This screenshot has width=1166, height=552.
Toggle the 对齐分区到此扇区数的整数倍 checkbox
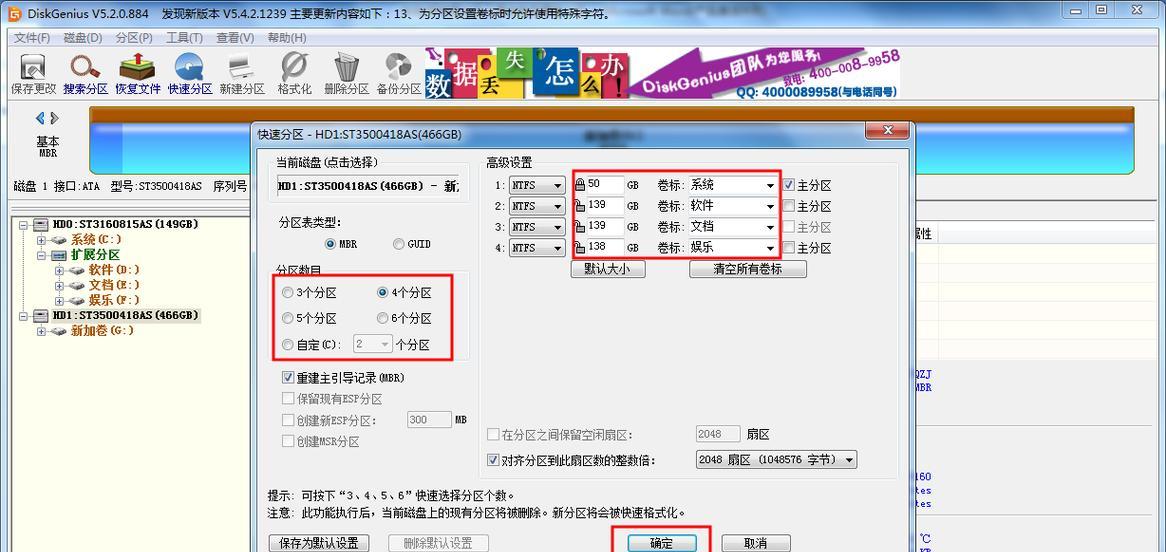coord(492,460)
